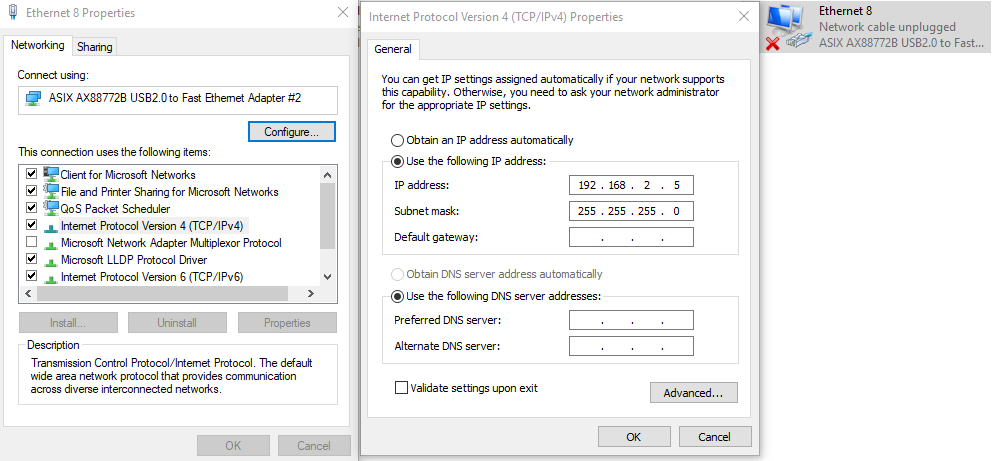This screenshot has height=461, width=993.
Task: Click the Uninstall button
Action: [x=177, y=323]
